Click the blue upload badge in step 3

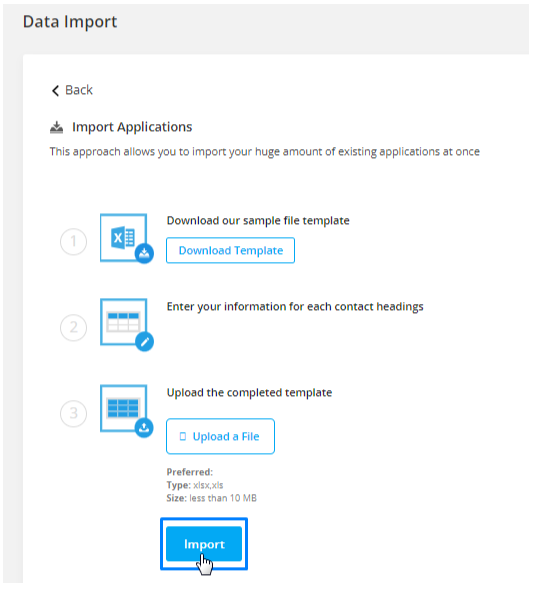click(144, 428)
